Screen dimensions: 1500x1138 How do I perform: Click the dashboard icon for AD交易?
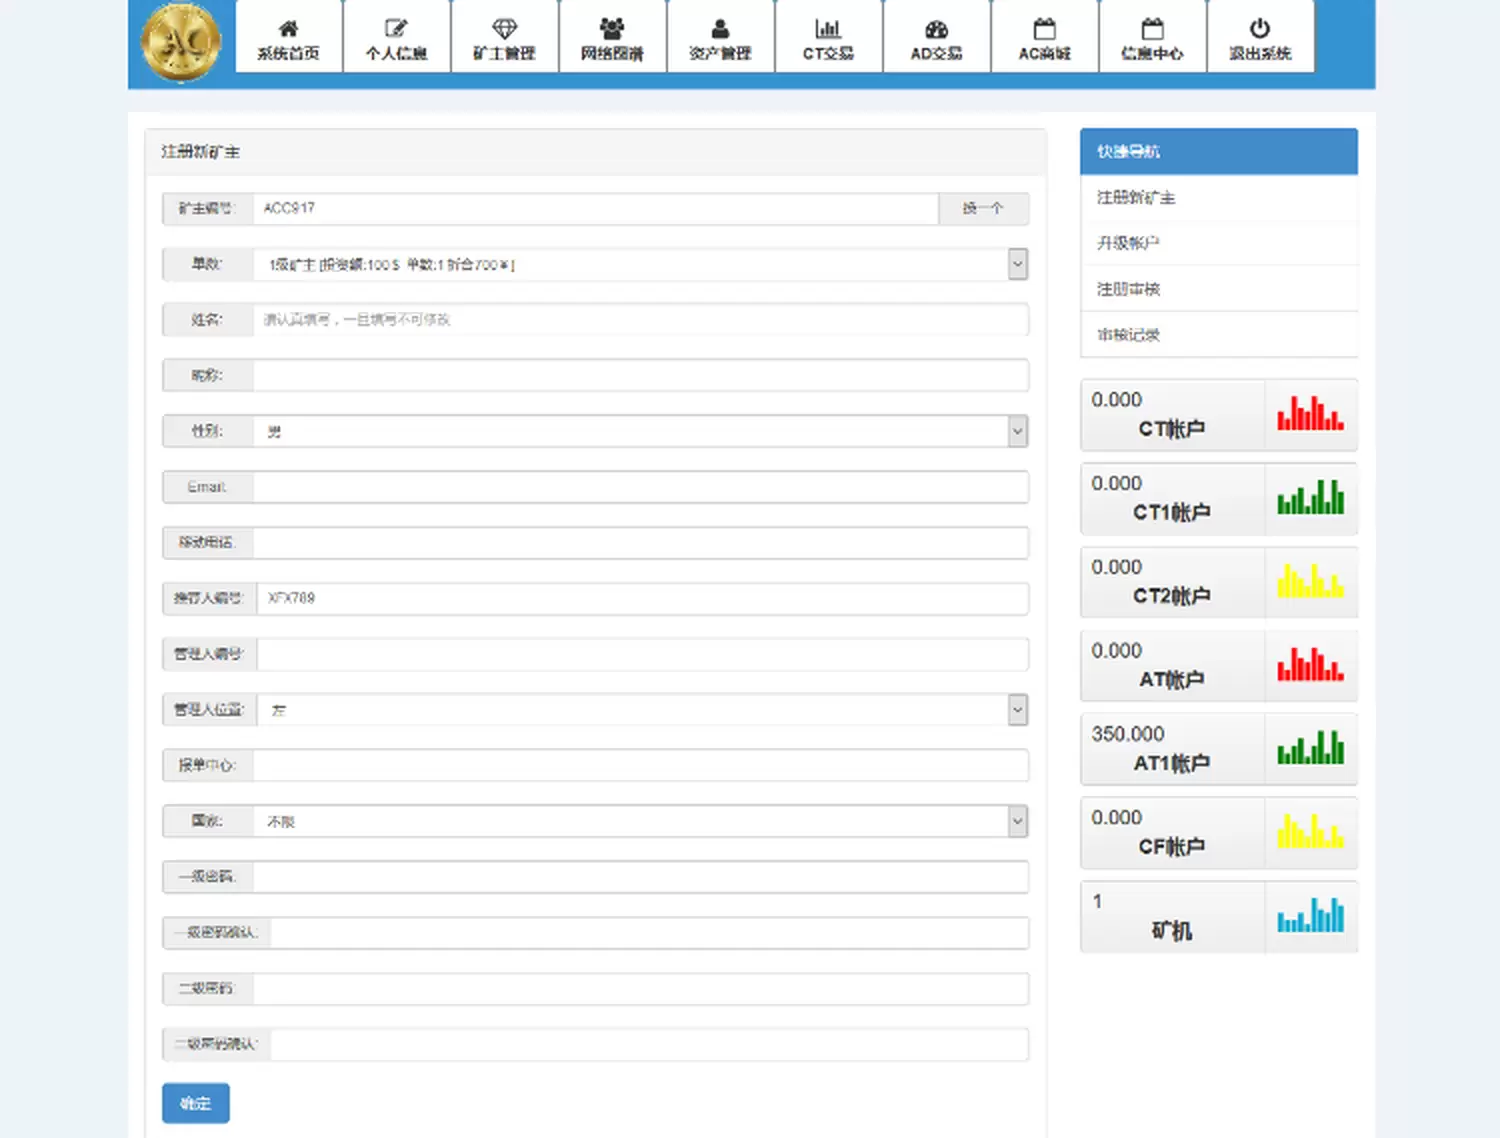point(936,29)
